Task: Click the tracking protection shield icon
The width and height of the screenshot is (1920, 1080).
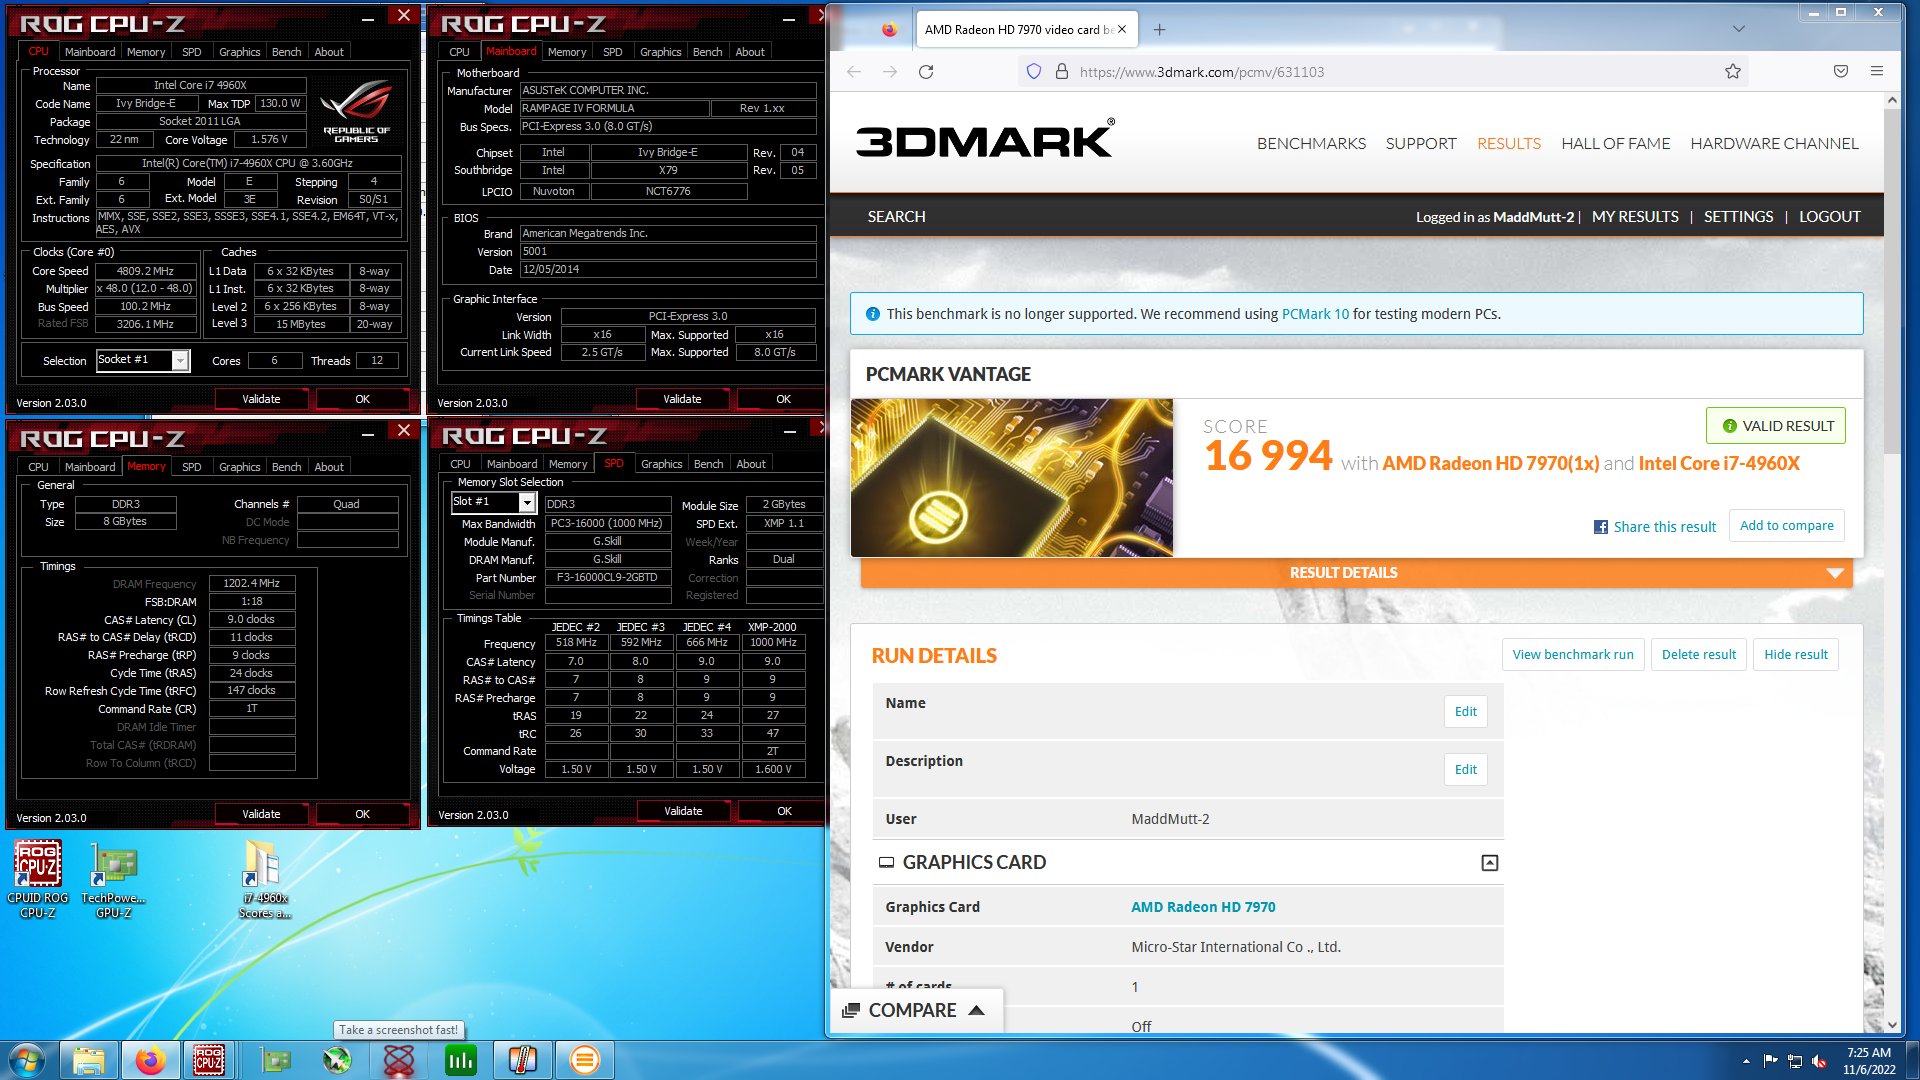Action: coord(1034,72)
